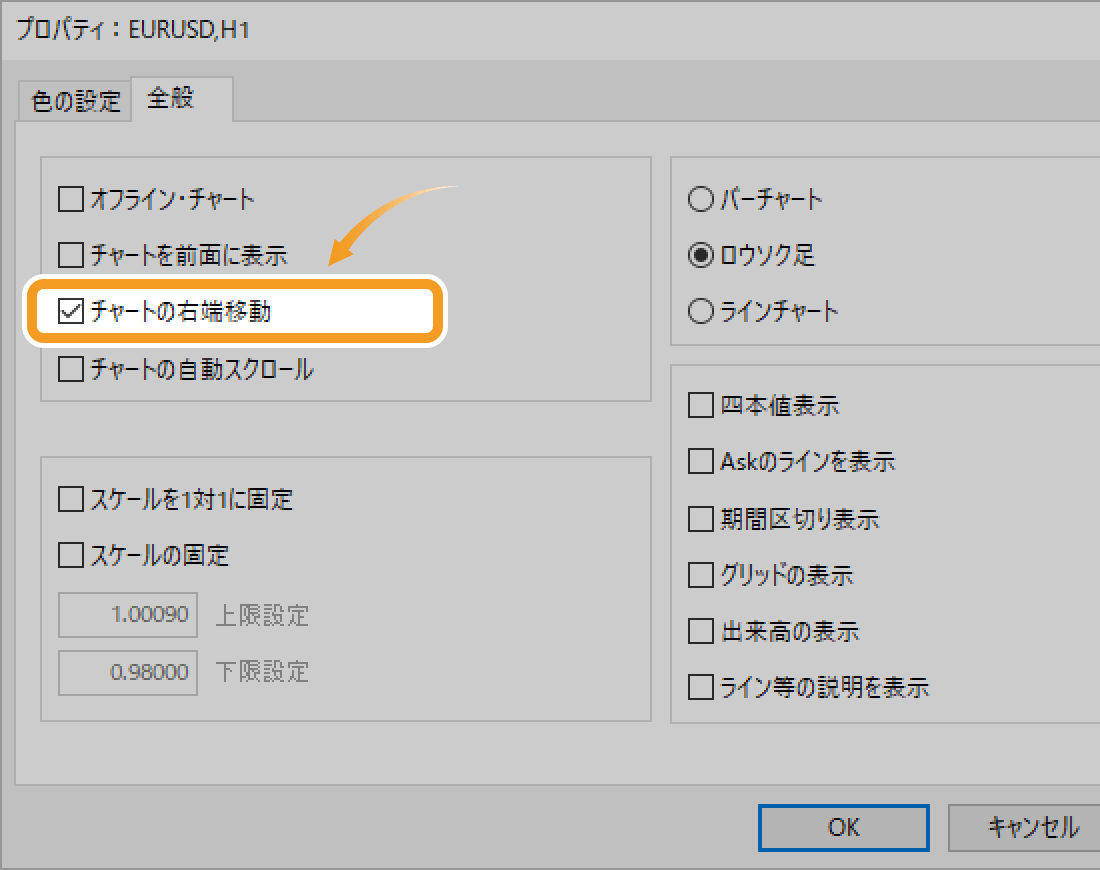1100x870 pixels.
Task: Check Askのラインを表示 option
Action: pyautogui.click(x=701, y=461)
